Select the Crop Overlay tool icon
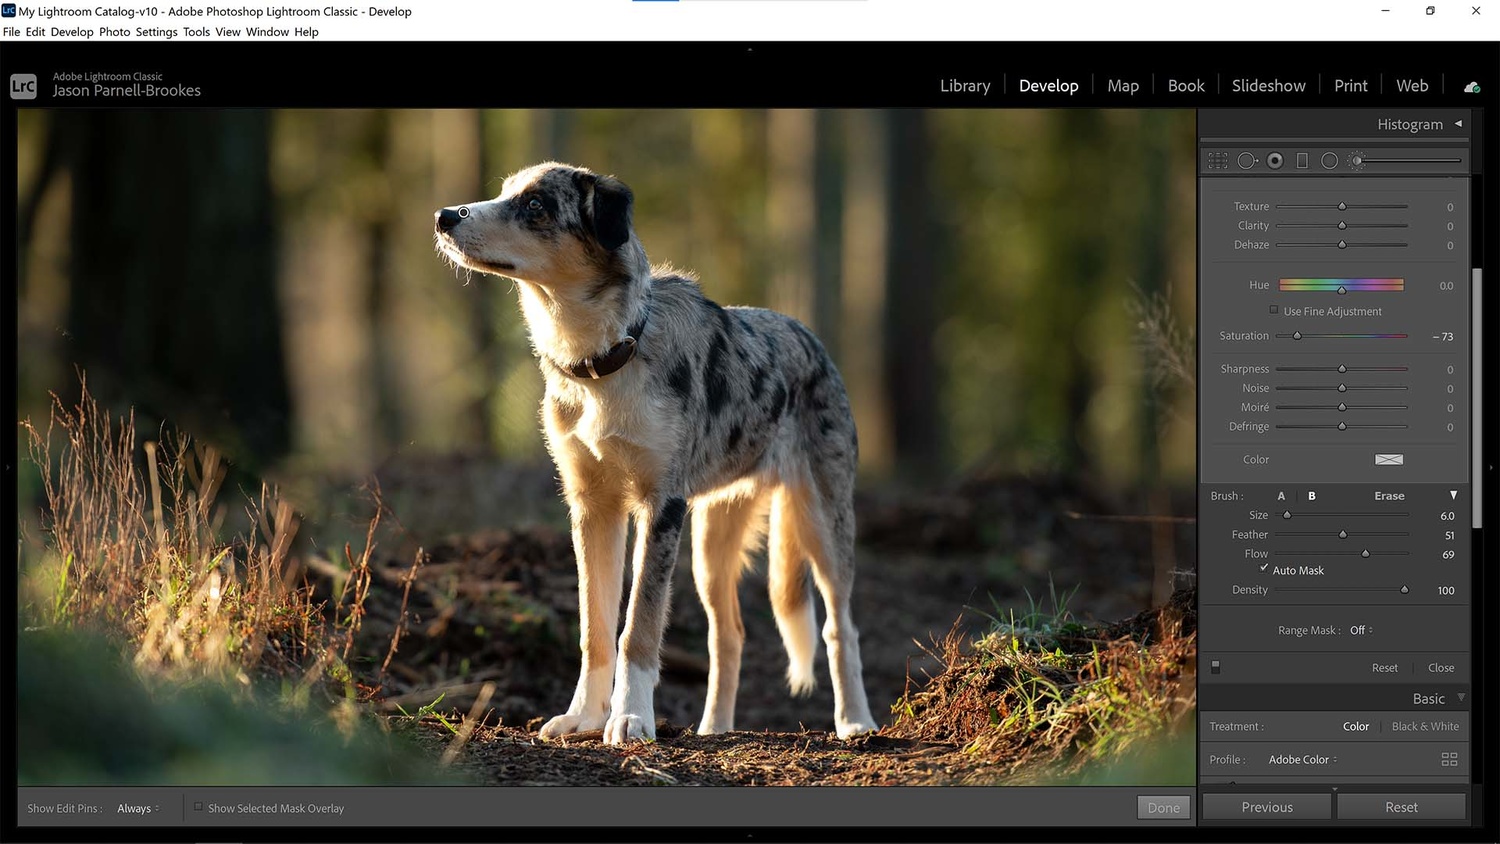1500x844 pixels. click(x=1217, y=160)
